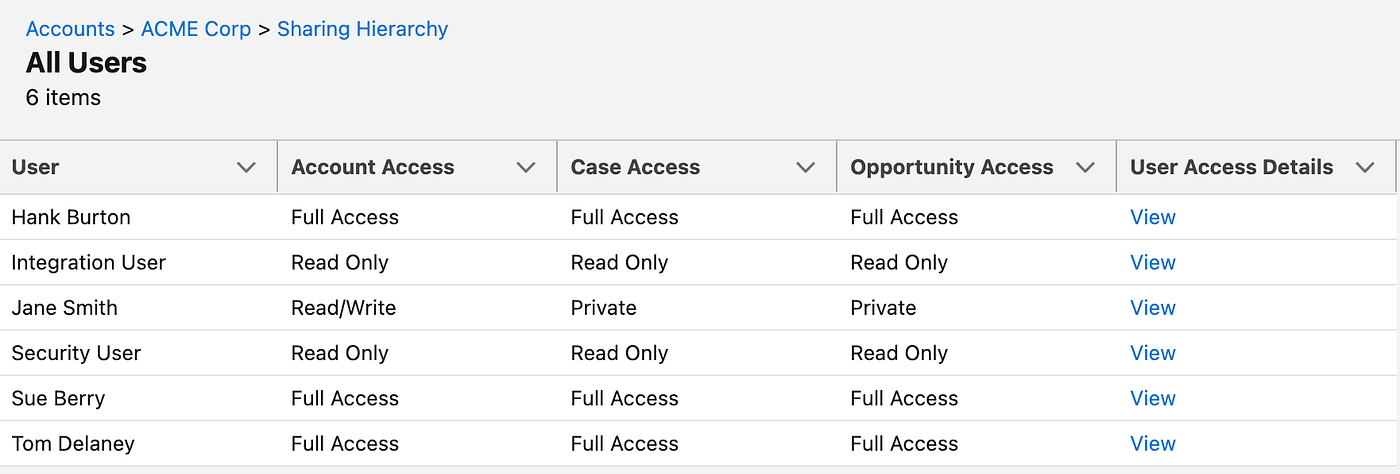Click the View link for Sue Berry
The width and height of the screenshot is (1400, 474).
1152,398
